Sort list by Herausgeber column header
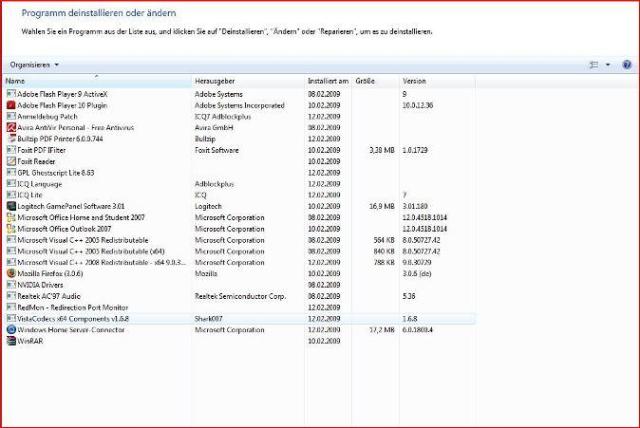This screenshot has width=640, height=428. point(248,81)
